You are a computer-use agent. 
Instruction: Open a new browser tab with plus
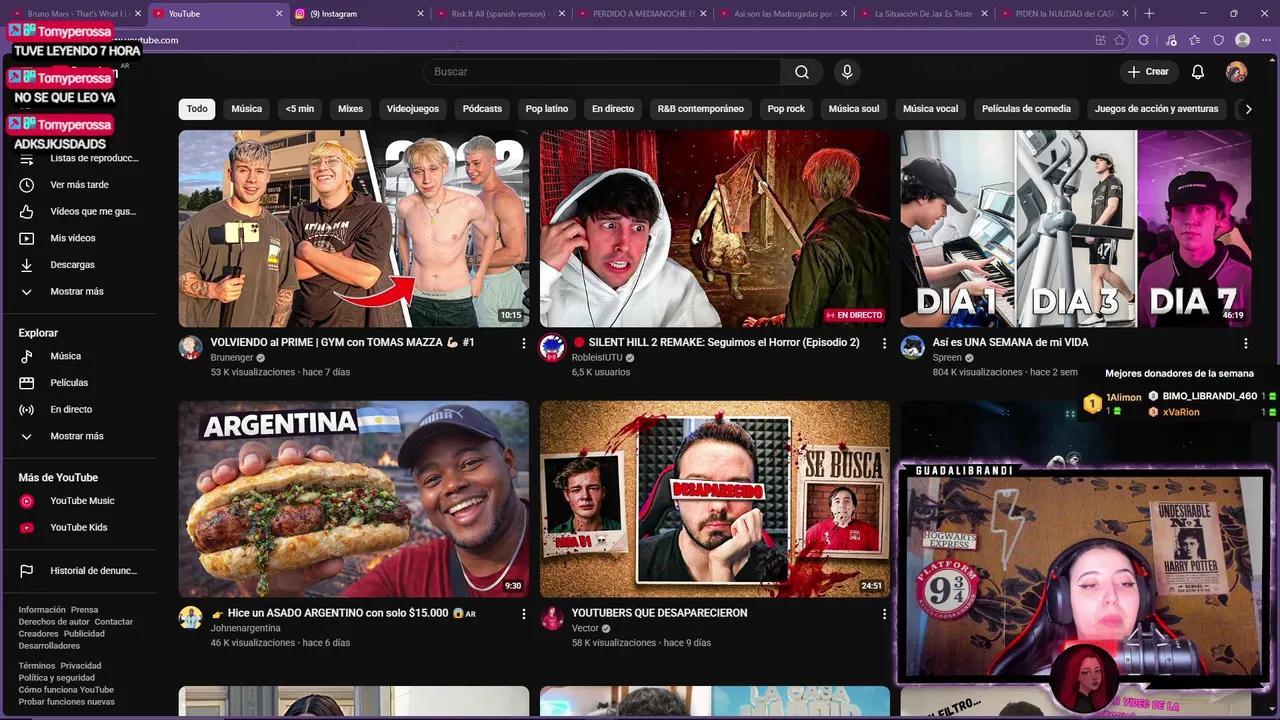[x=1149, y=14]
